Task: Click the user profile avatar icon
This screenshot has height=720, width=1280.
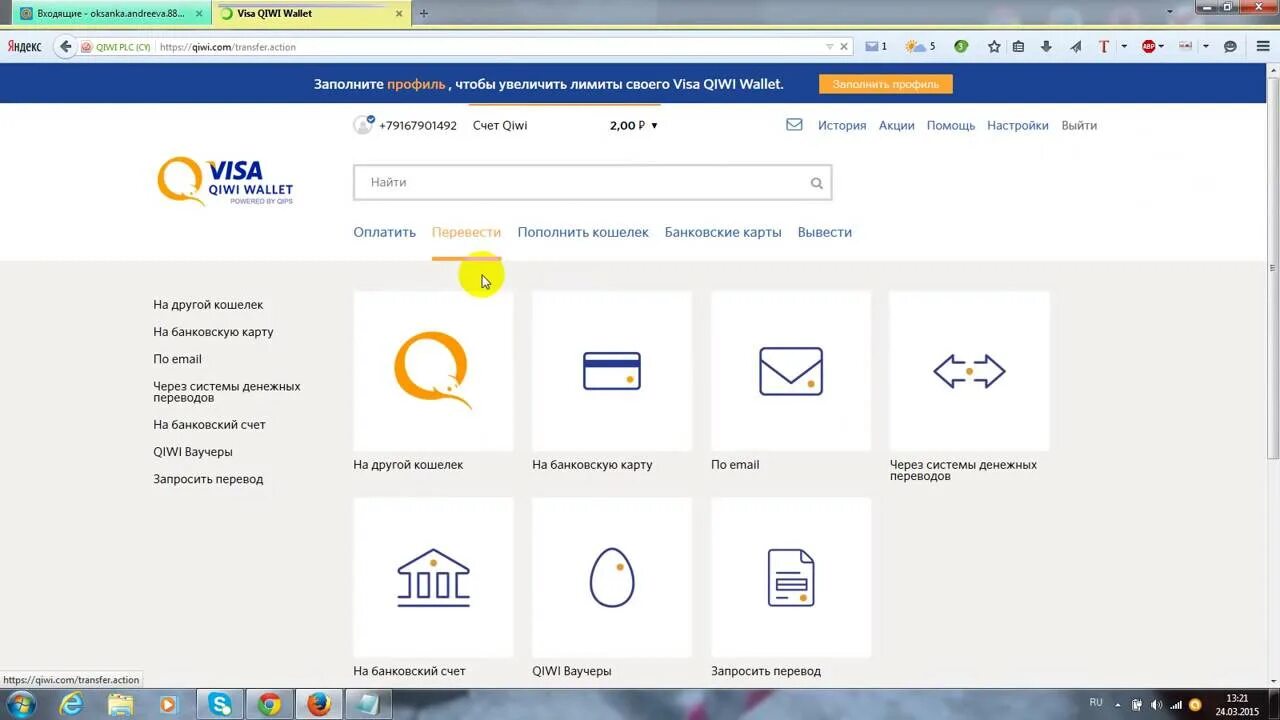Action: (363, 125)
